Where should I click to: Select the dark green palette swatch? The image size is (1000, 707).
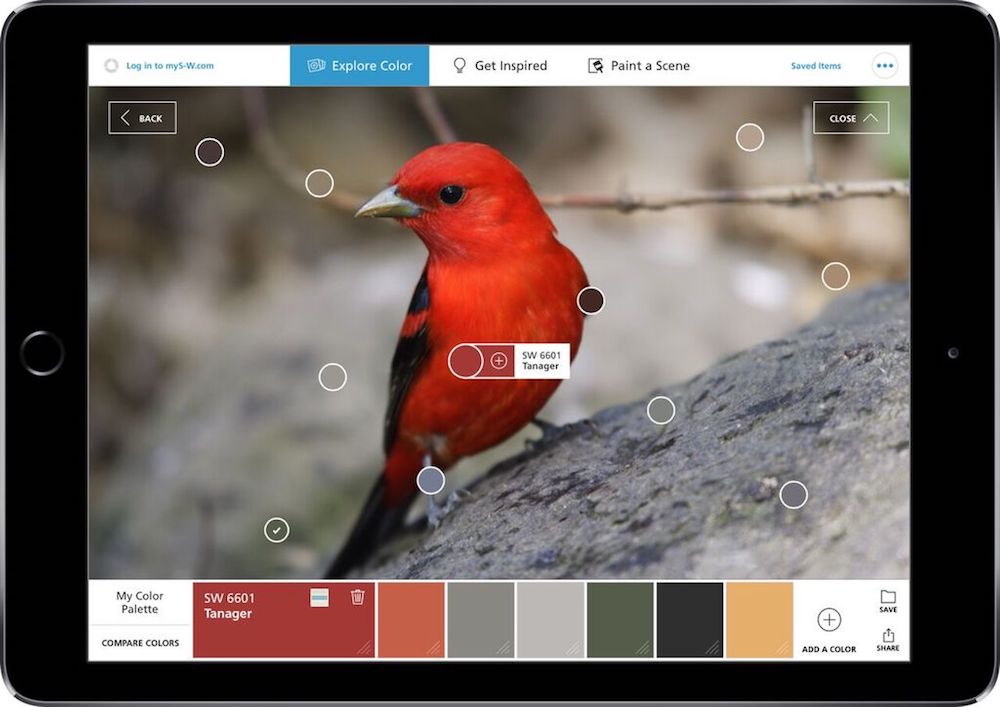point(620,620)
